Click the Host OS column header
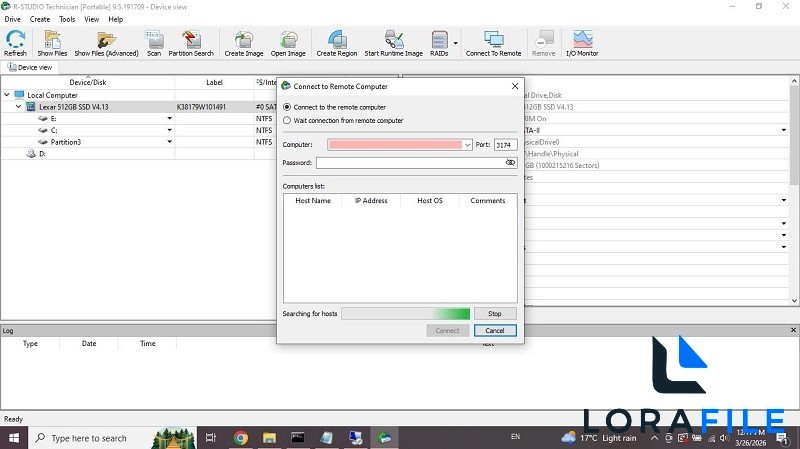Screen dimensions: 800x449 pyautogui.click(x=430, y=201)
